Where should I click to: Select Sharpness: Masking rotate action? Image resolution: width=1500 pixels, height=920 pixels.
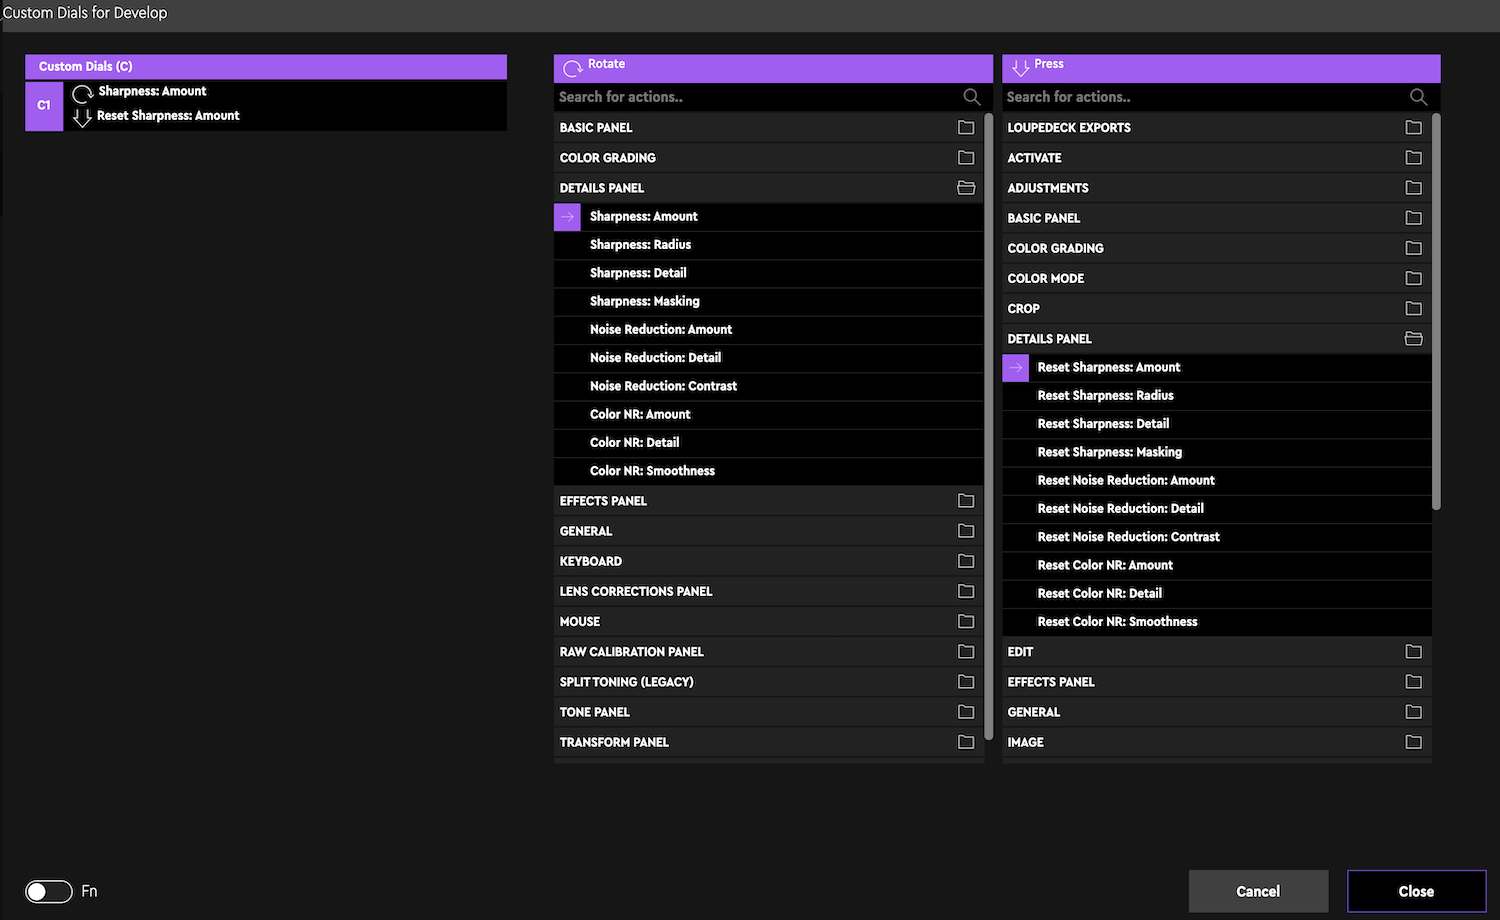click(x=768, y=301)
